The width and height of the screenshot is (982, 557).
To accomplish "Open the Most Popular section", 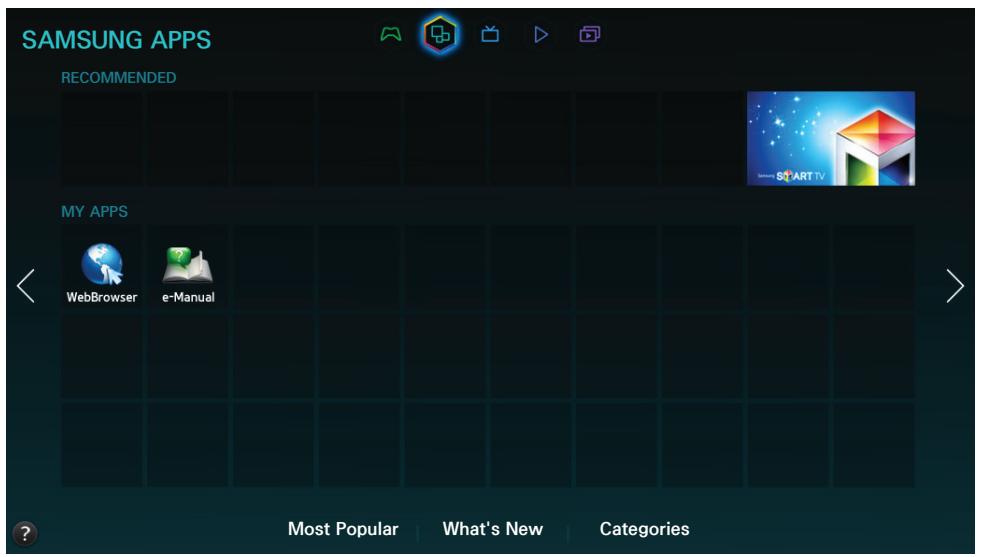I will coord(343,529).
